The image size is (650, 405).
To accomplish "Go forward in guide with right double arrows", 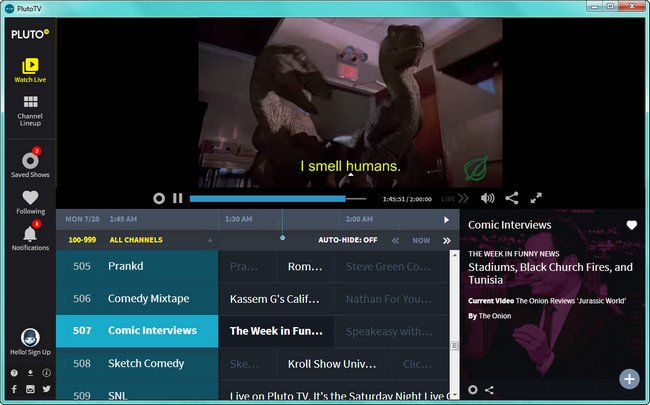I will (446, 241).
